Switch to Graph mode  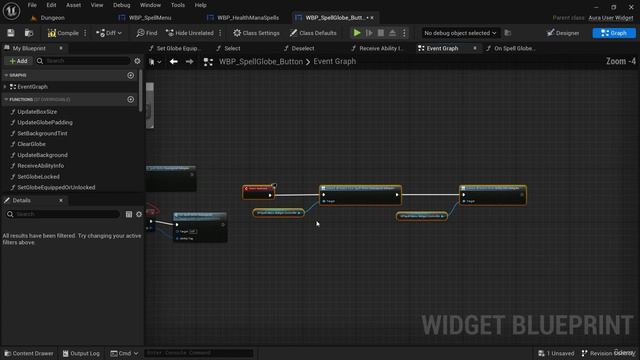[x=614, y=33]
